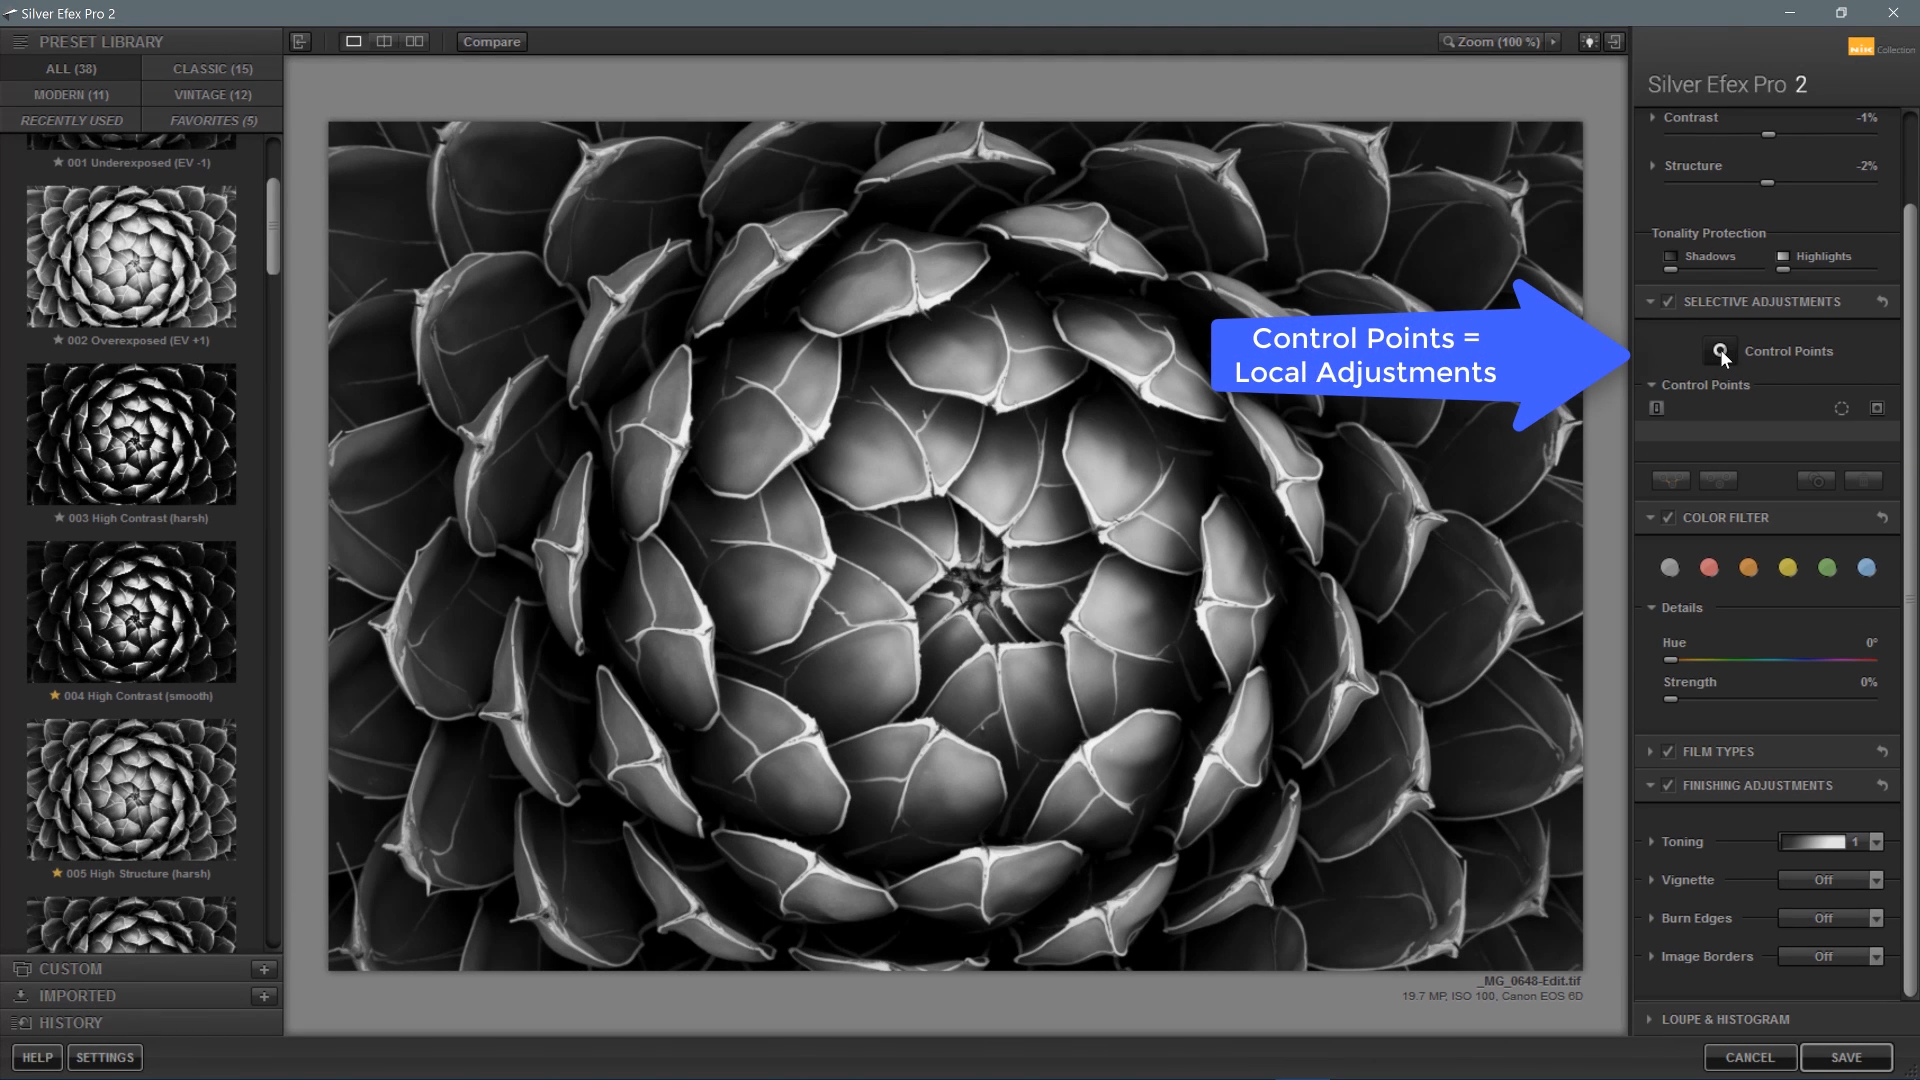Open the Image Borders dropdown
Image resolution: width=1920 pixels, height=1080 pixels.
pos(1831,956)
